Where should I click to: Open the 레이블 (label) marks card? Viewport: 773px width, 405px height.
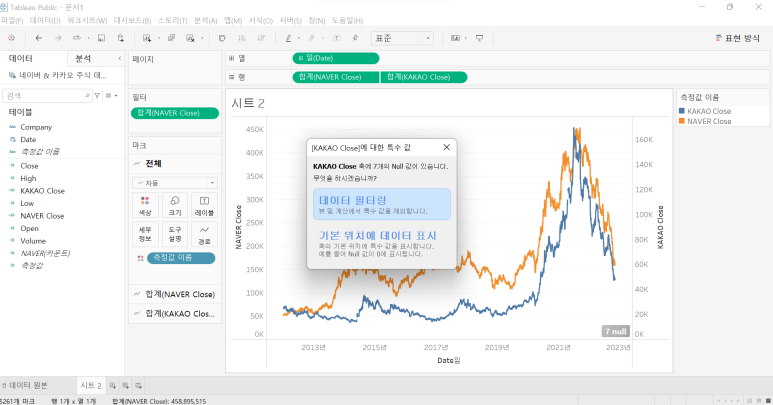tap(204, 205)
